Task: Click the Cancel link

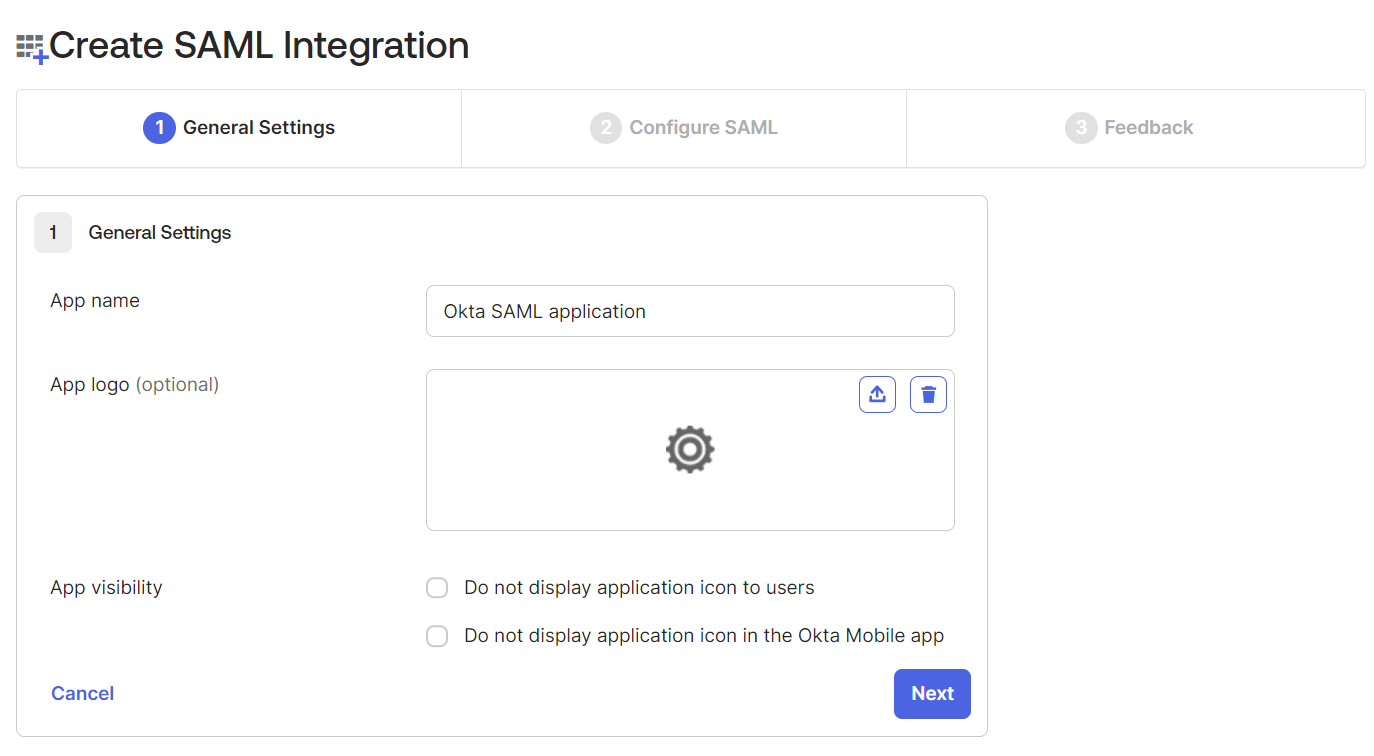Action: (82, 693)
